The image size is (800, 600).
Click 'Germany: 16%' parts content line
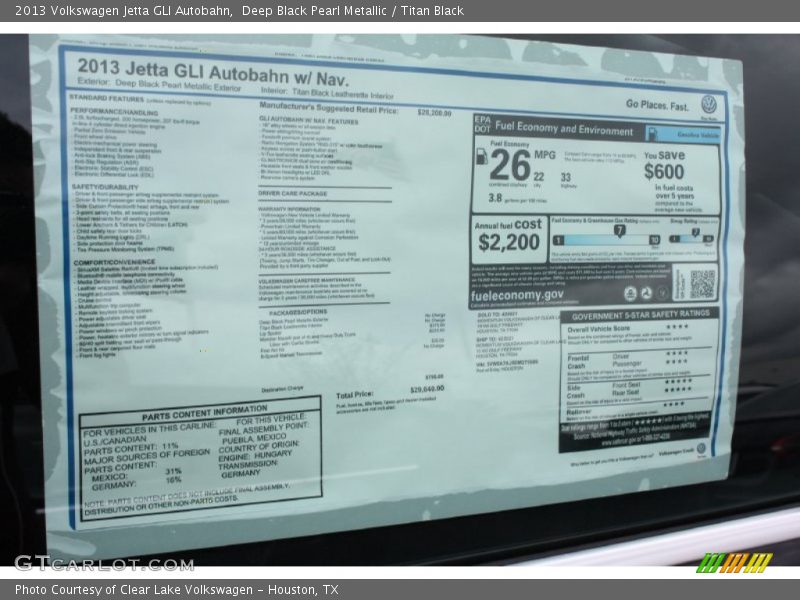point(136,483)
